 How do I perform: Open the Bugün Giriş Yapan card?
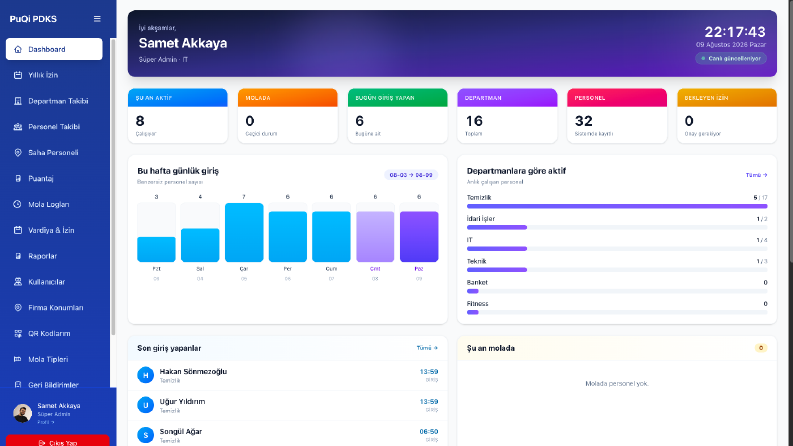click(398, 116)
